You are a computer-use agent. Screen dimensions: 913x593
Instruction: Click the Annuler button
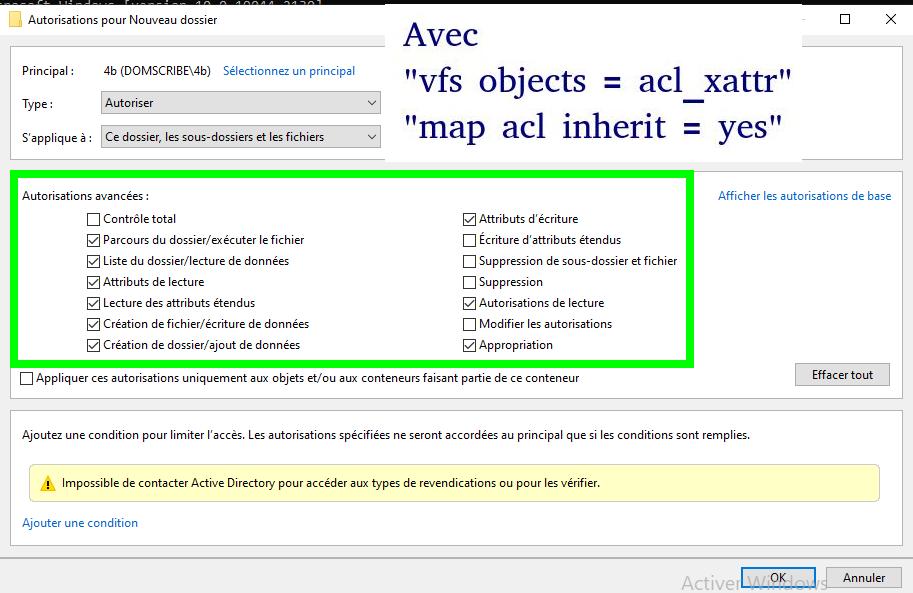pyautogui.click(x=863, y=578)
